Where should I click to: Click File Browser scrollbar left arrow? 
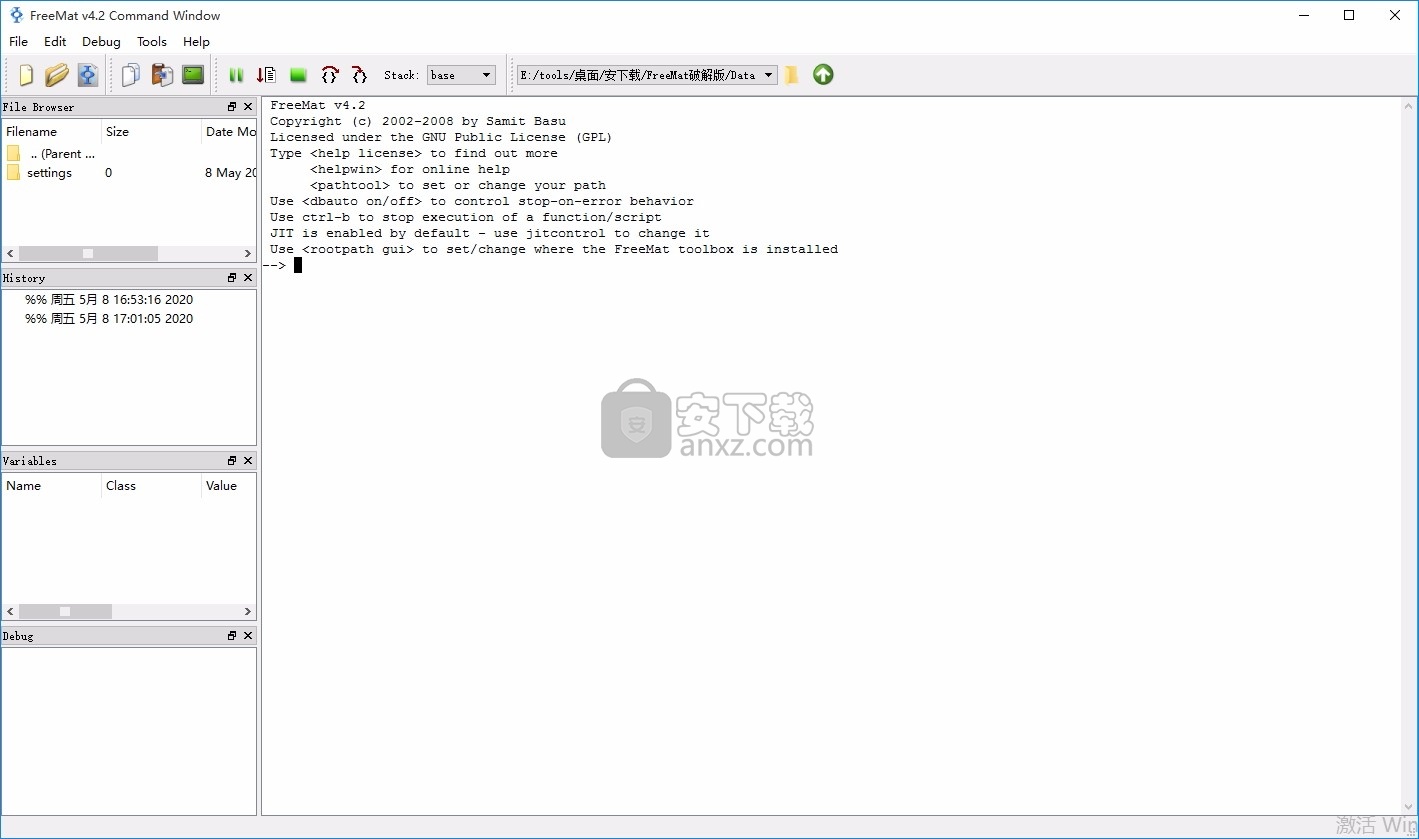pos(10,253)
